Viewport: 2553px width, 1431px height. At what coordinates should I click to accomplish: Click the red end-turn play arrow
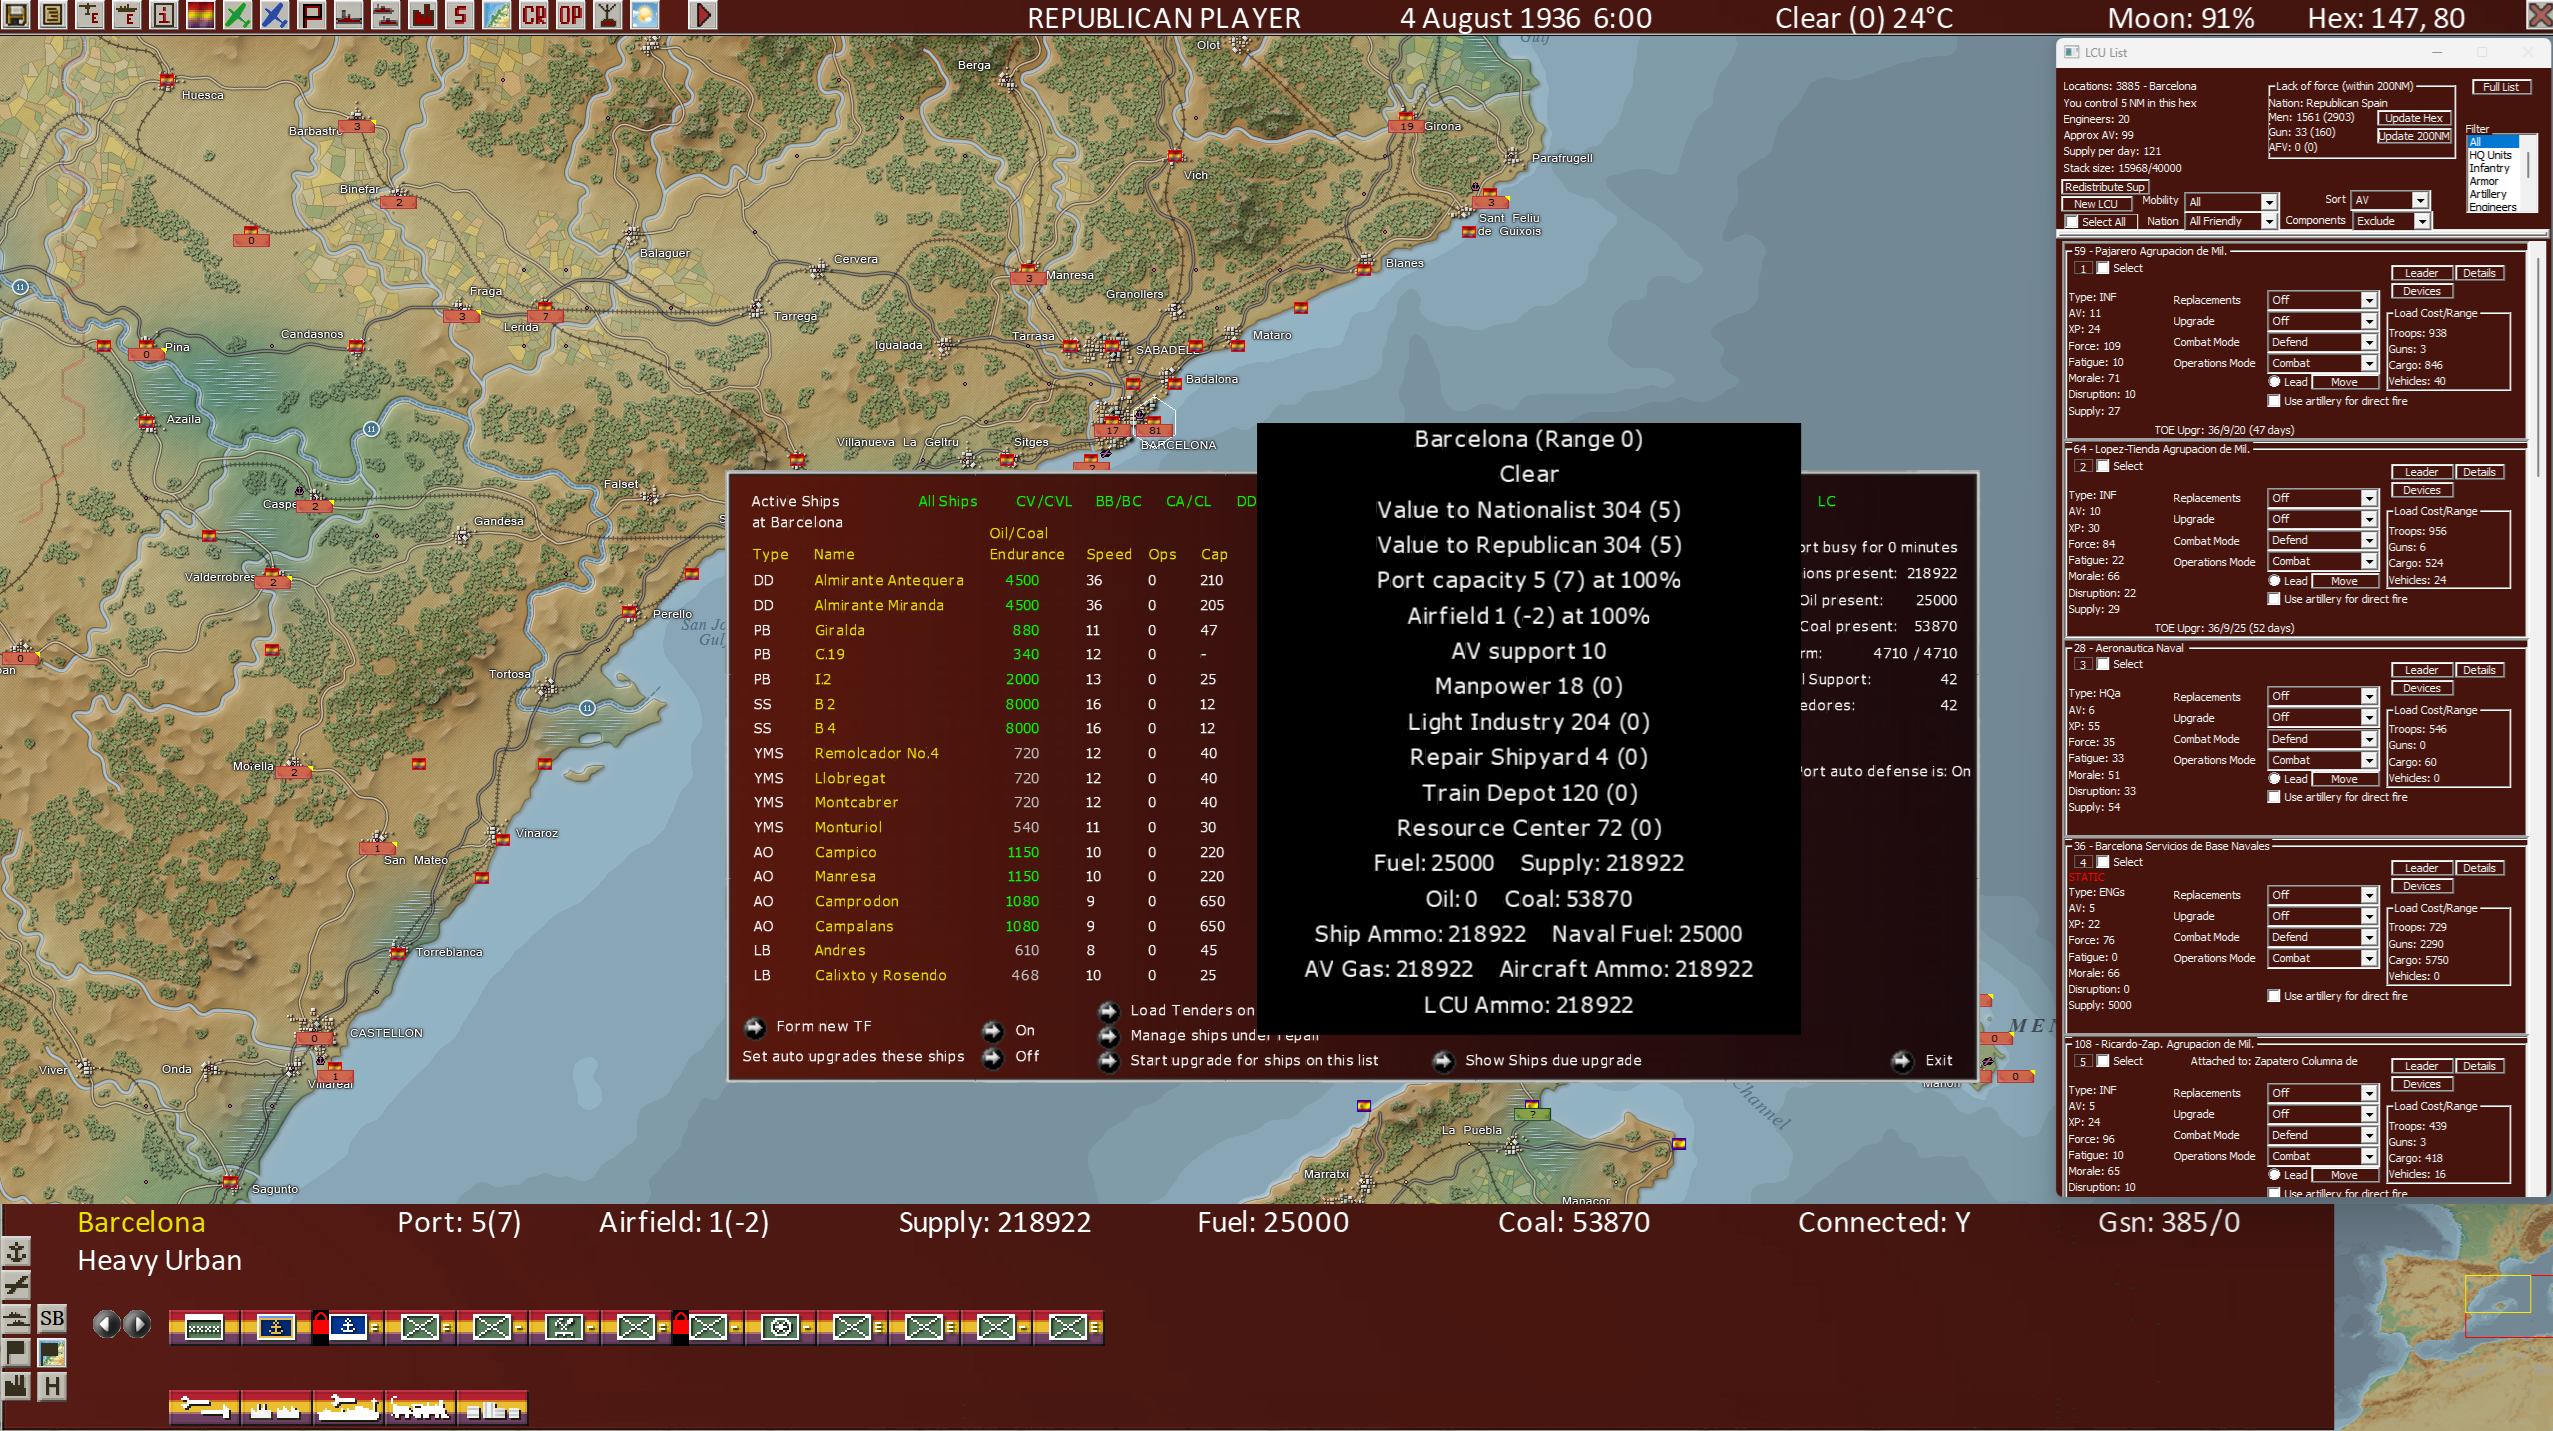[x=703, y=15]
